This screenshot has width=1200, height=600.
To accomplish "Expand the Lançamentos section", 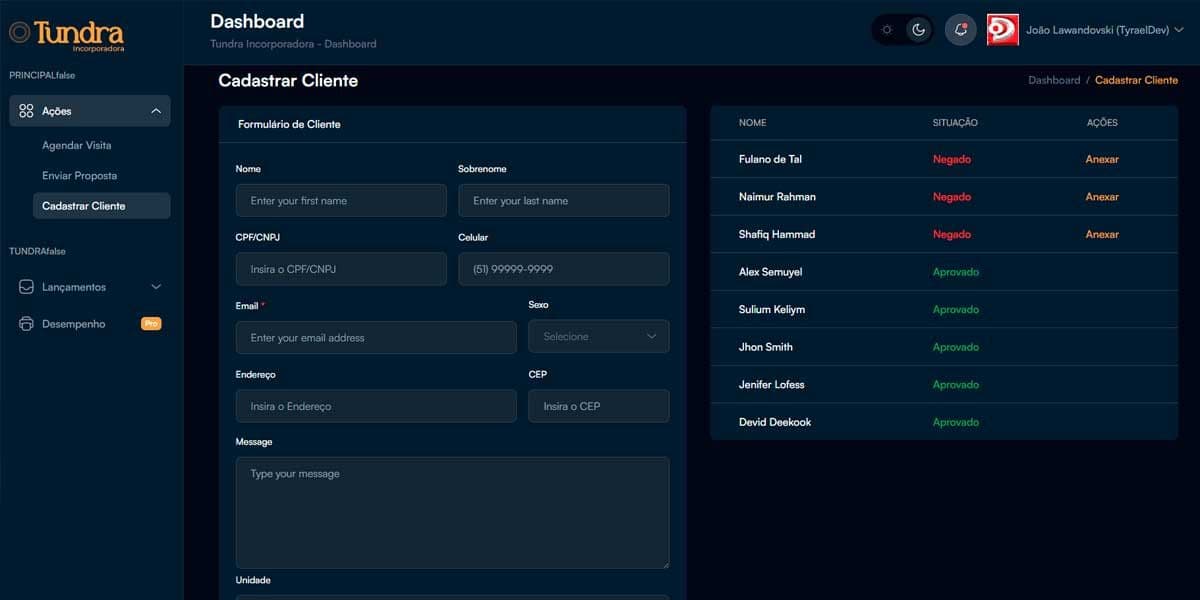I will pos(155,286).
